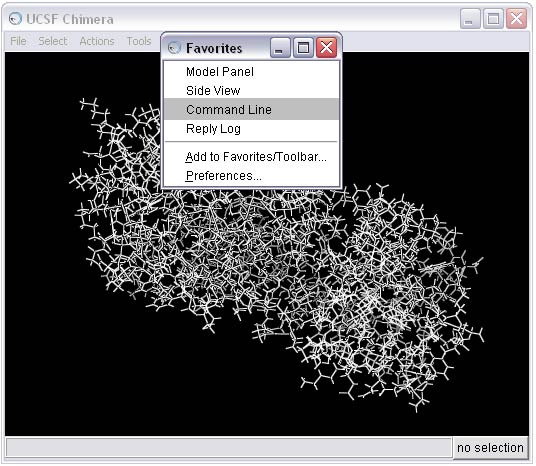Open the Select menu

53,41
